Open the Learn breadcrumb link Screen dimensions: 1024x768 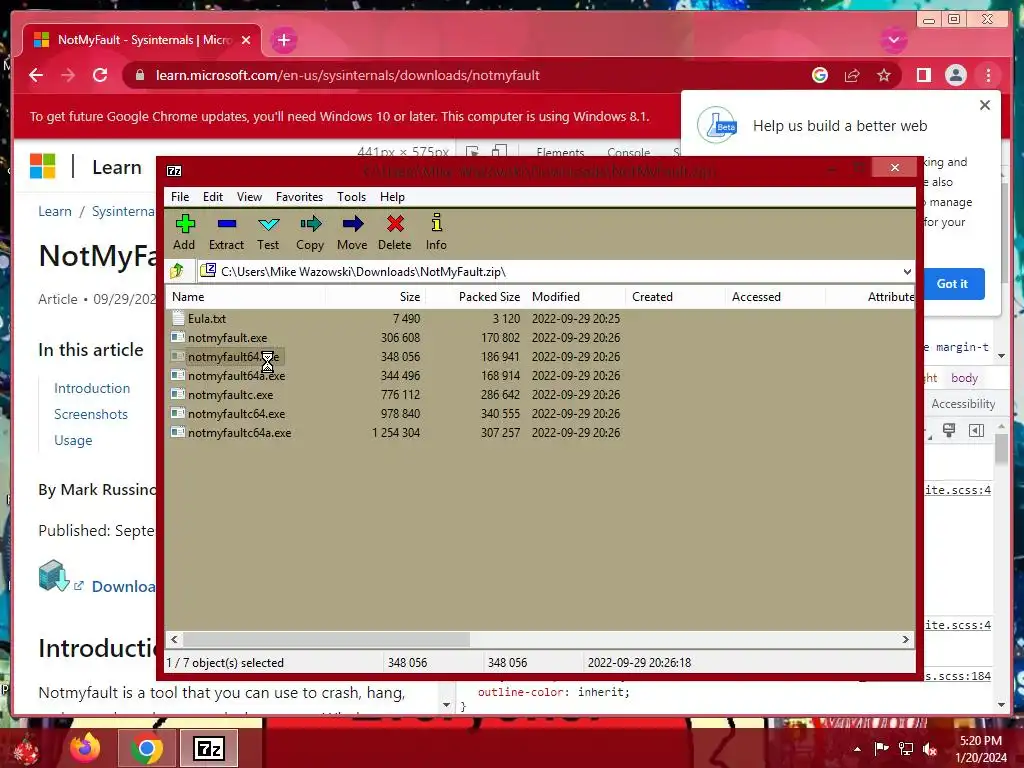tap(55, 212)
